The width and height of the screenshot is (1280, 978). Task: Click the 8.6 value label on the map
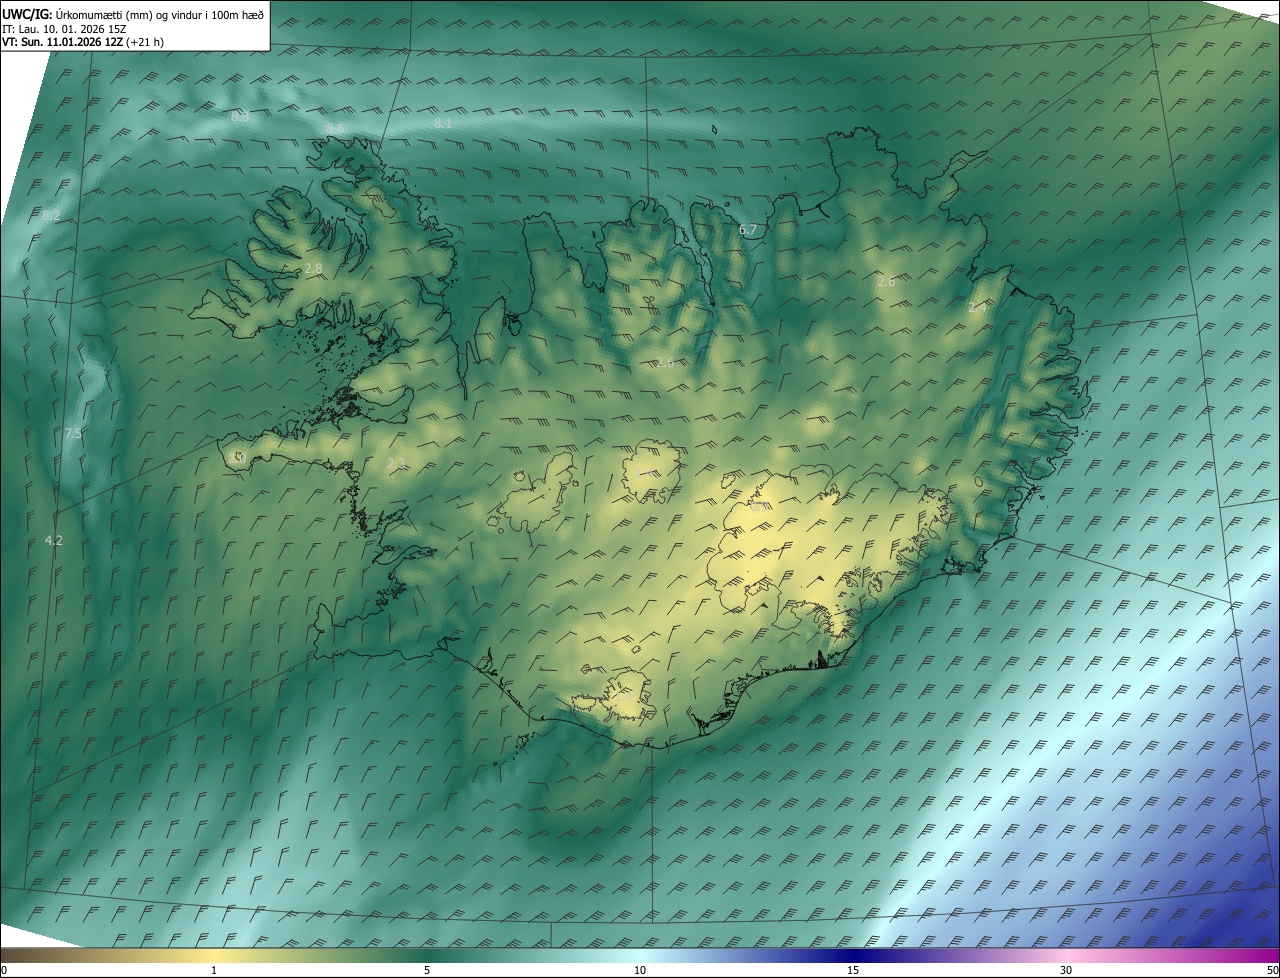click(x=335, y=129)
